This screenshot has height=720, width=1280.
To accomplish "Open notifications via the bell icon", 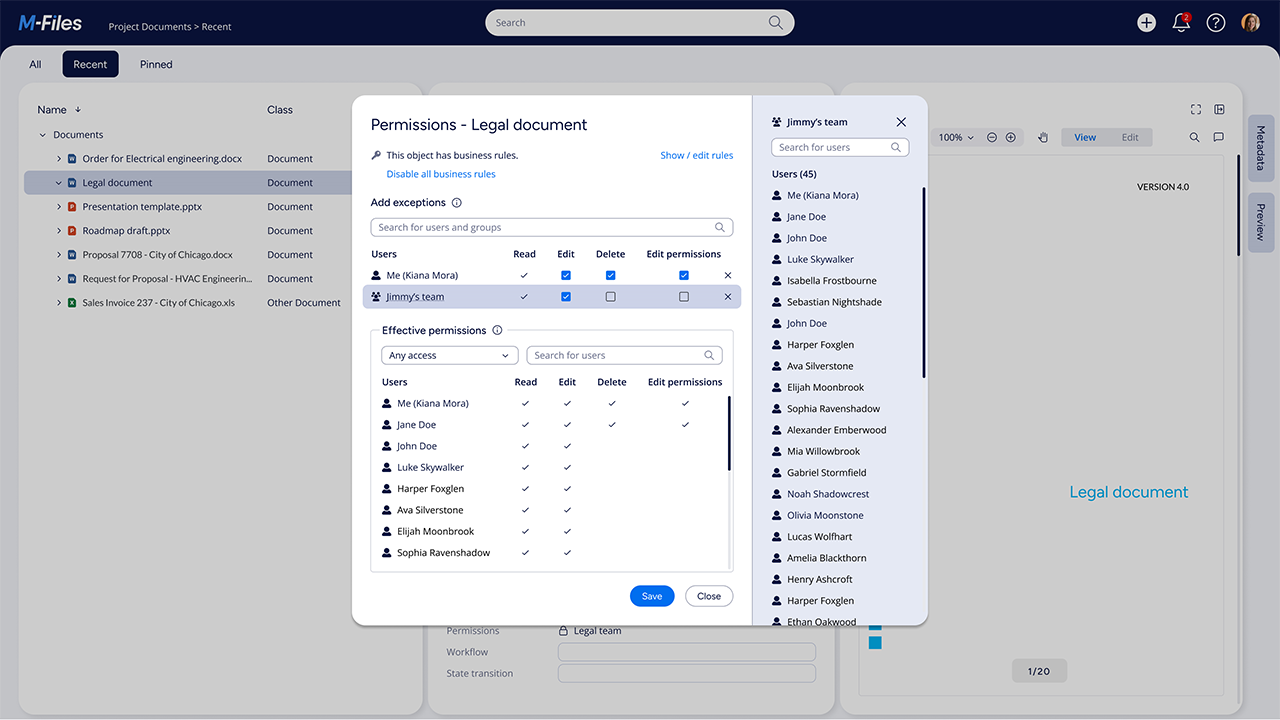I will tap(1180, 21).
